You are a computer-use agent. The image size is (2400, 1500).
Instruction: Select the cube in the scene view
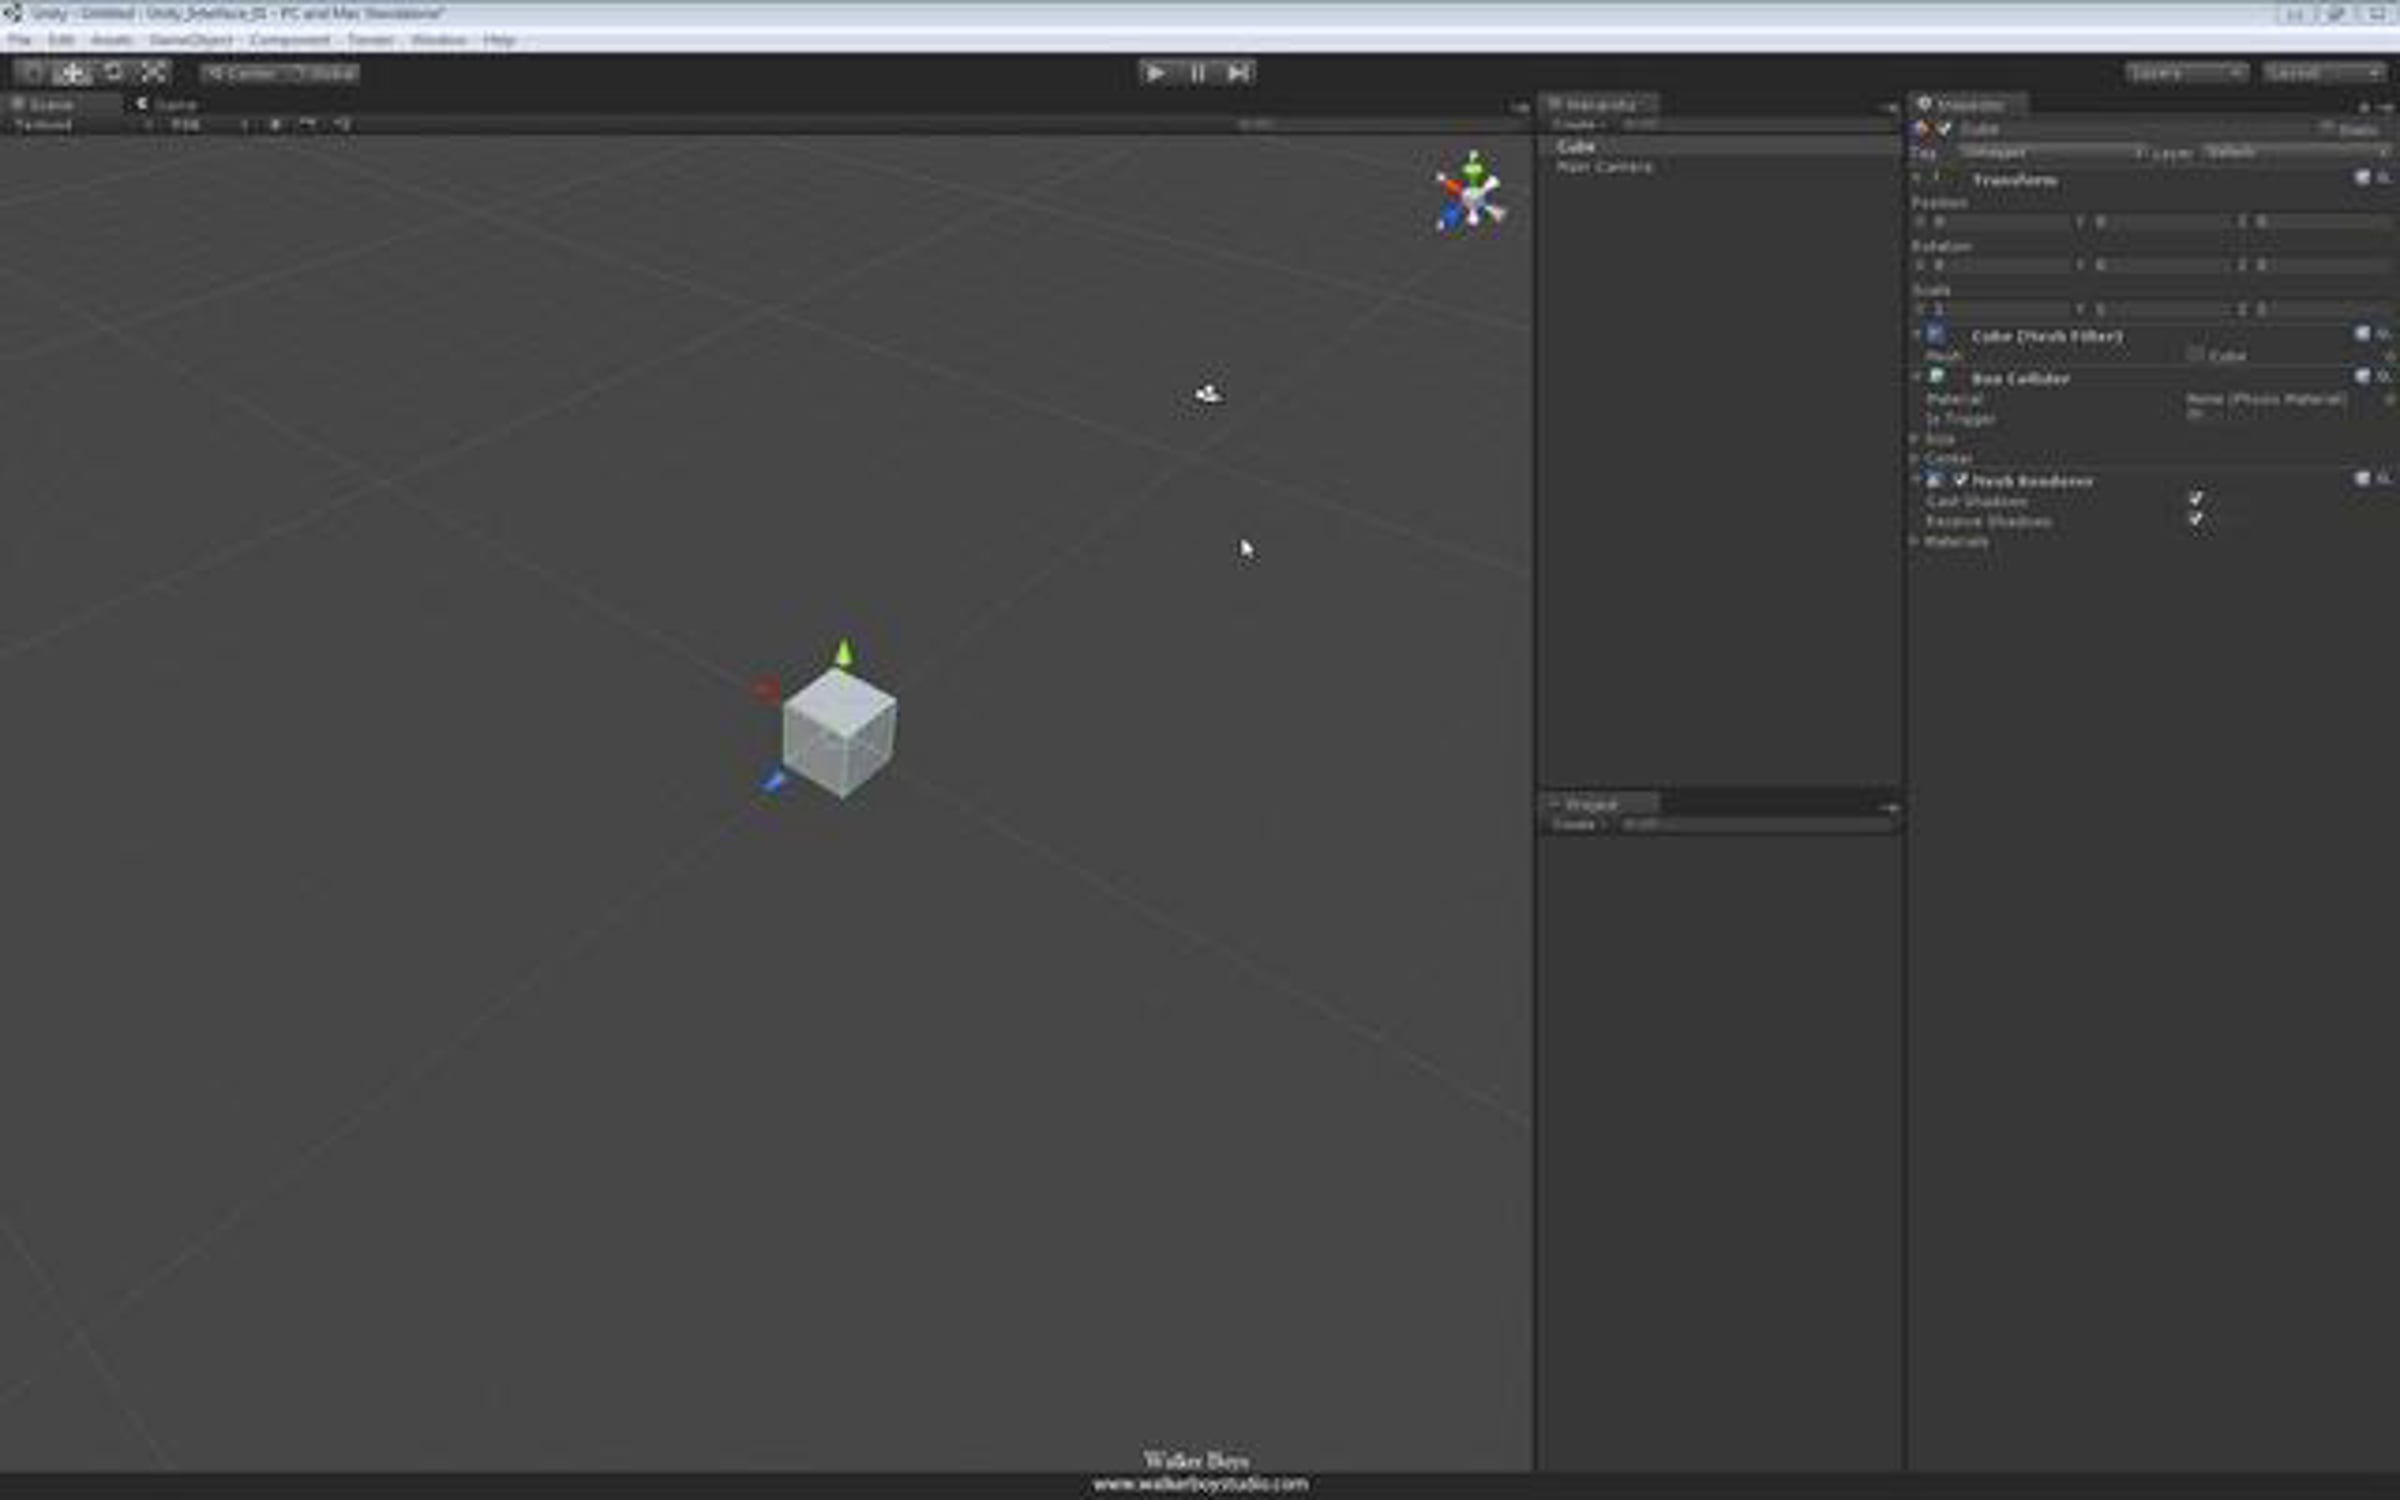coord(839,733)
